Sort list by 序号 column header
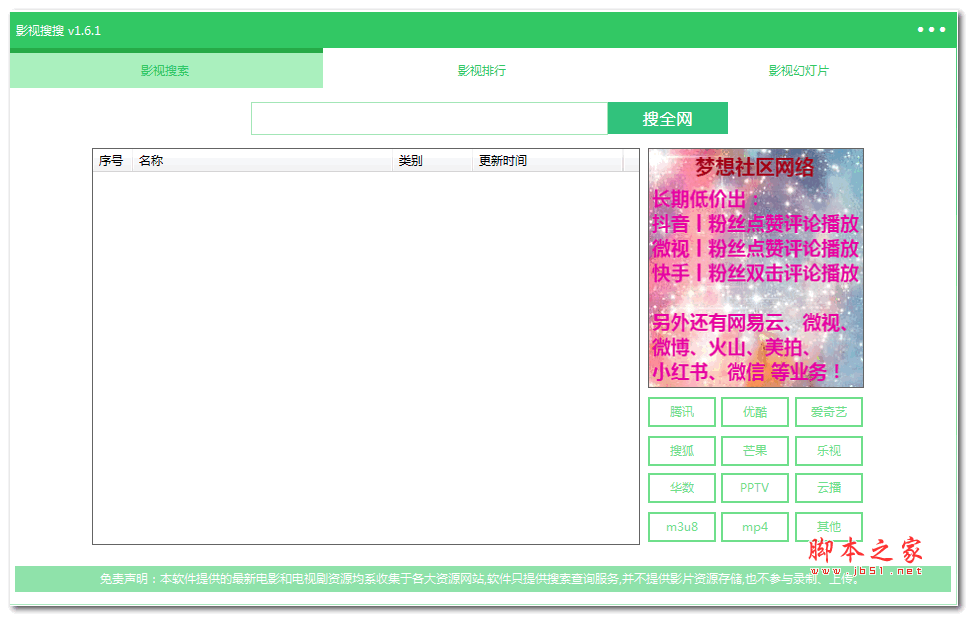 [112, 161]
